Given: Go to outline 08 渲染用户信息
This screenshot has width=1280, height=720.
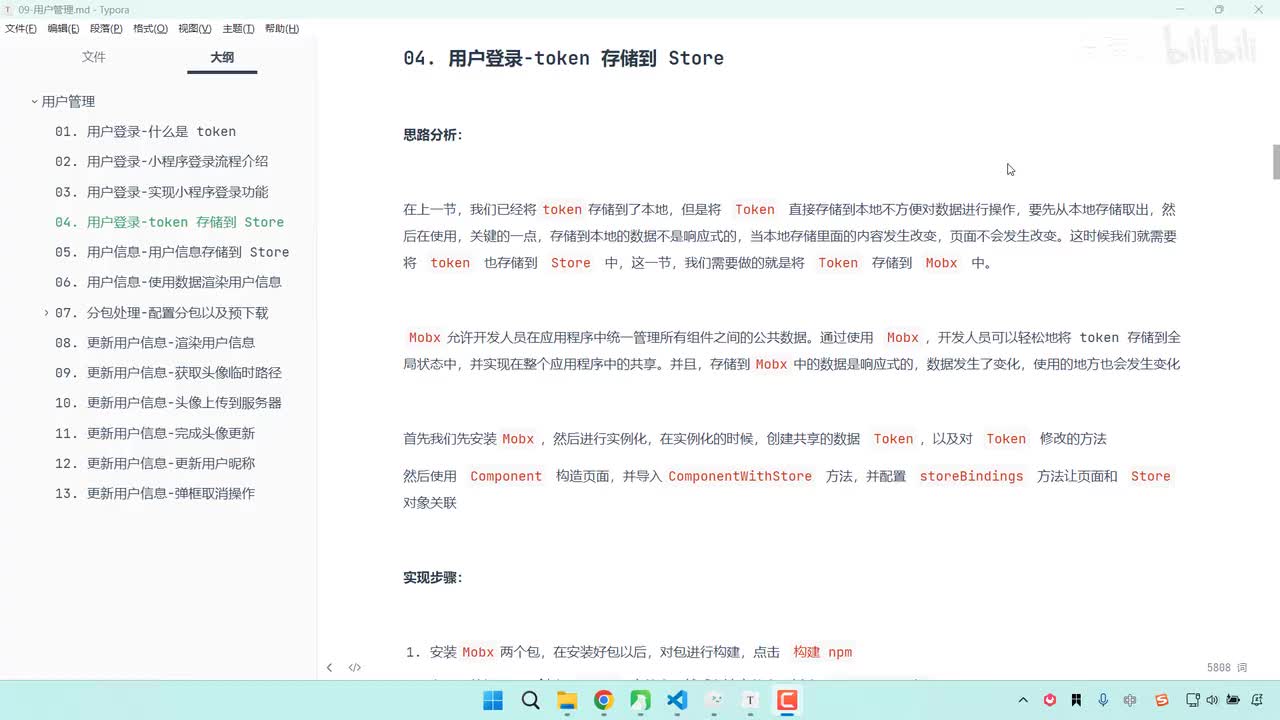Looking at the screenshot, I should tap(155, 342).
